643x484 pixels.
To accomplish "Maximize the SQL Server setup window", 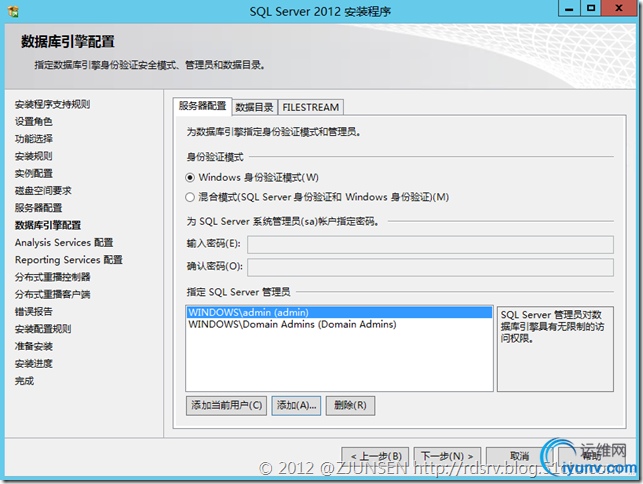I will pos(591,8).
